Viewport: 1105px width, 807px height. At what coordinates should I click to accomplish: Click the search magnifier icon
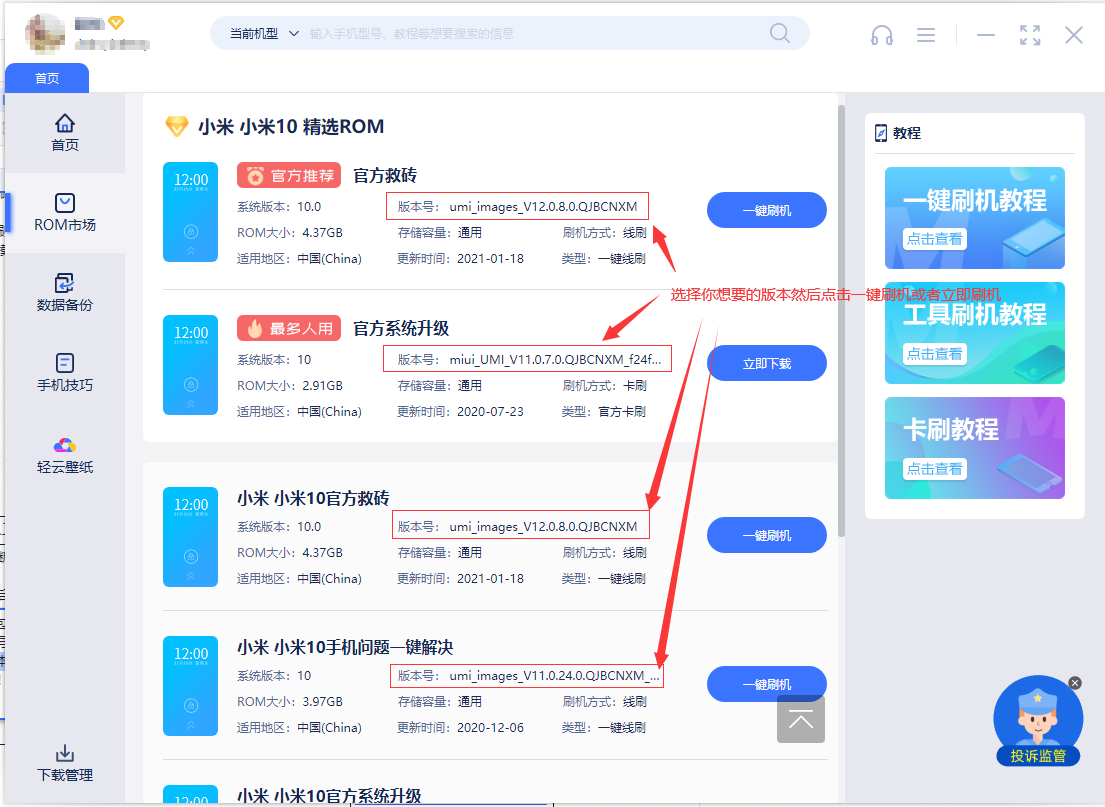pos(780,33)
